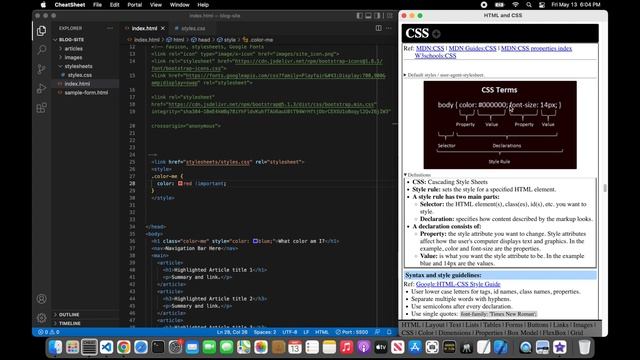Open the editor More Actions ellipsis
Screen dimensions: 640x360
(389, 28)
